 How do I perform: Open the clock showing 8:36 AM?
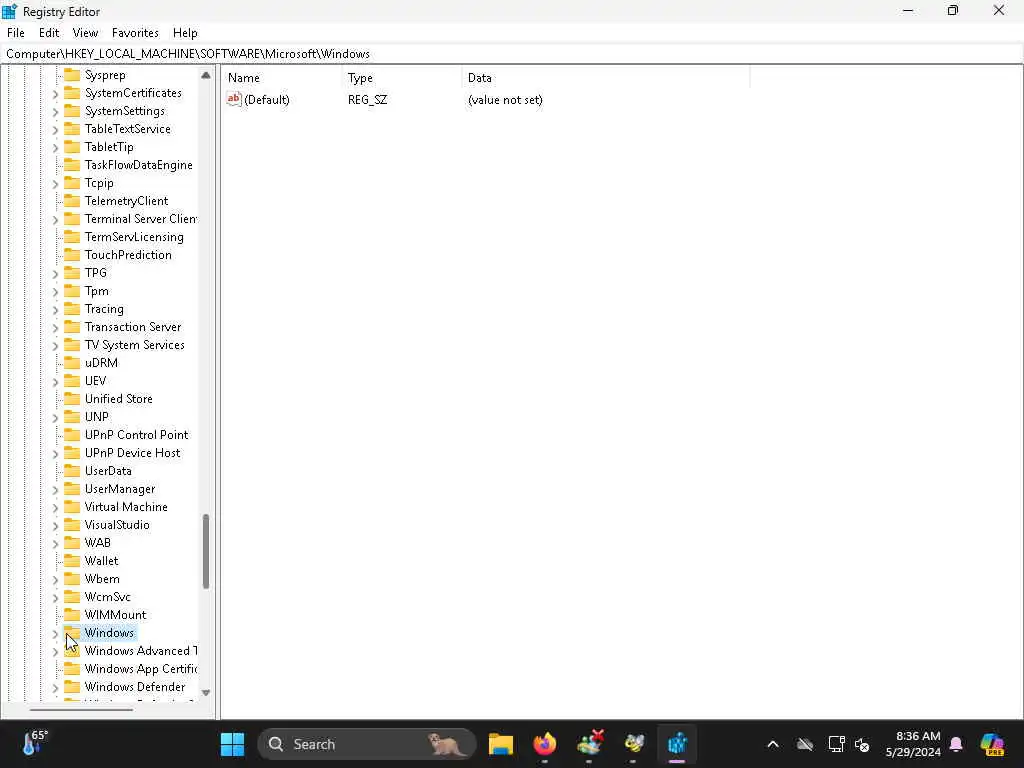(x=913, y=744)
